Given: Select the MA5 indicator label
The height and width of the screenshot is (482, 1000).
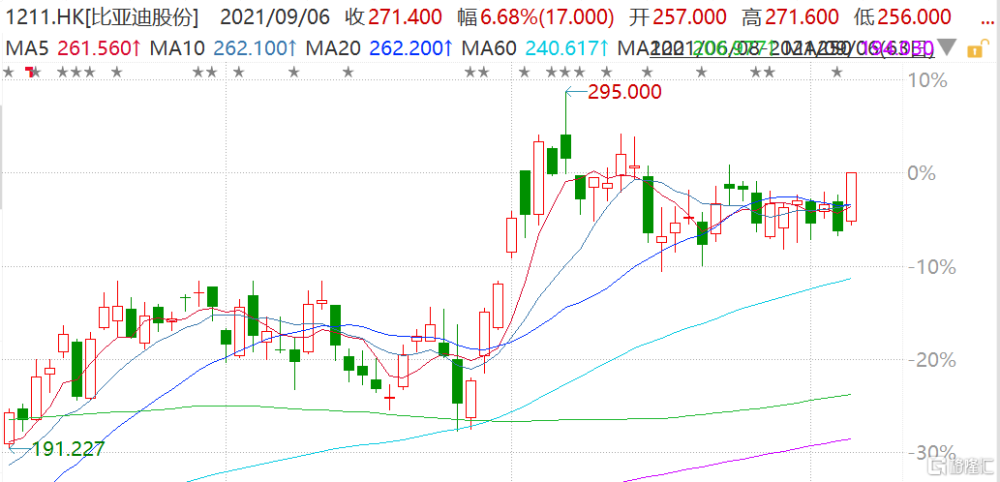Looking at the screenshot, I should pos(27,48).
